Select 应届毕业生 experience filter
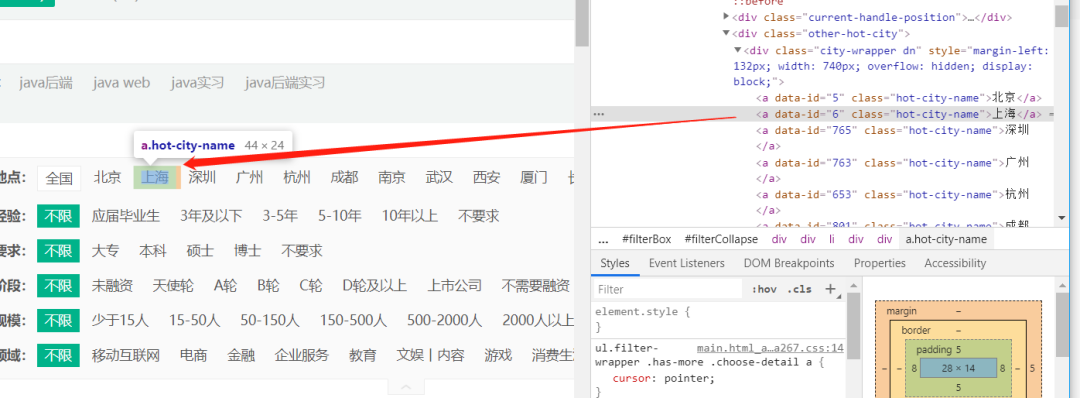Screen dimensions: 1080x398 click(125, 216)
